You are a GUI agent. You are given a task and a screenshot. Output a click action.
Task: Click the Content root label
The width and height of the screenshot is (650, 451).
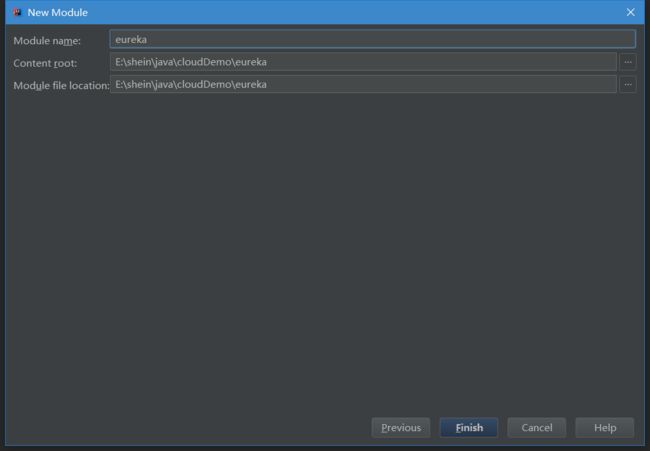[x=45, y=63]
